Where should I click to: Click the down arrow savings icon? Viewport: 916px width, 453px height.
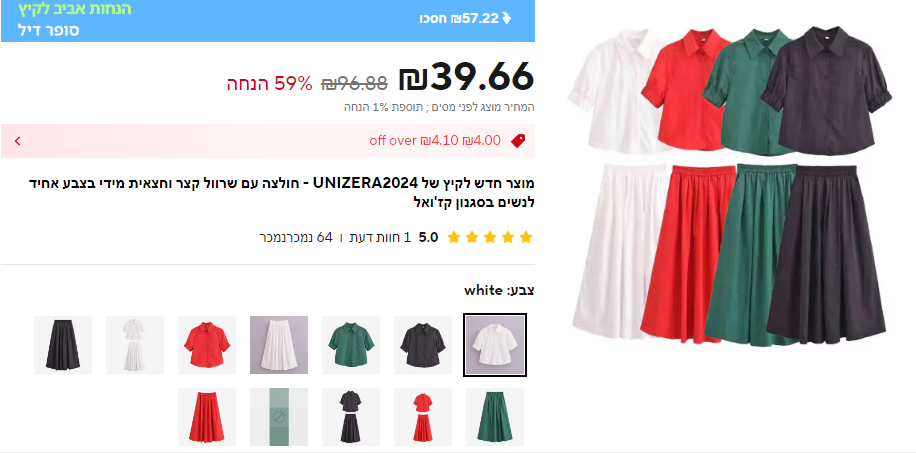(506, 19)
